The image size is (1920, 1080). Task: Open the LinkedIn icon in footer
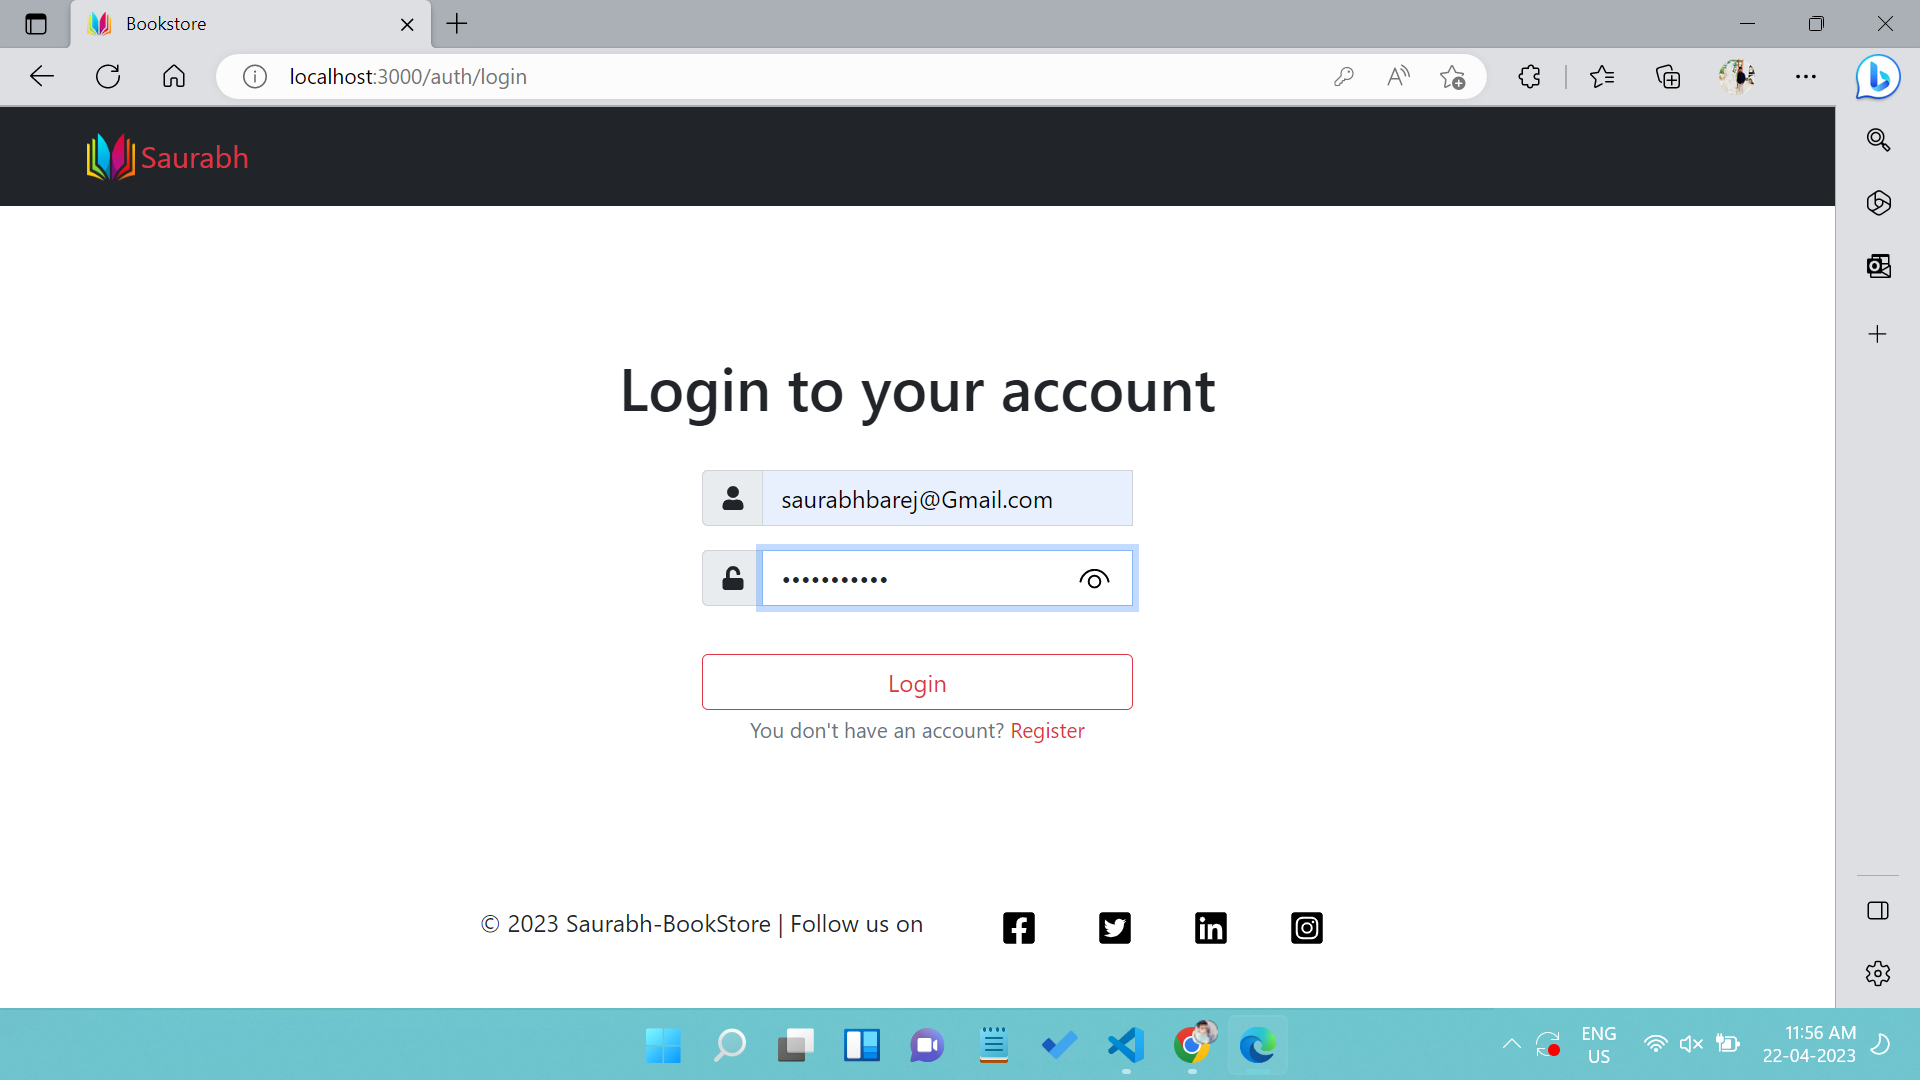point(1210,928)
